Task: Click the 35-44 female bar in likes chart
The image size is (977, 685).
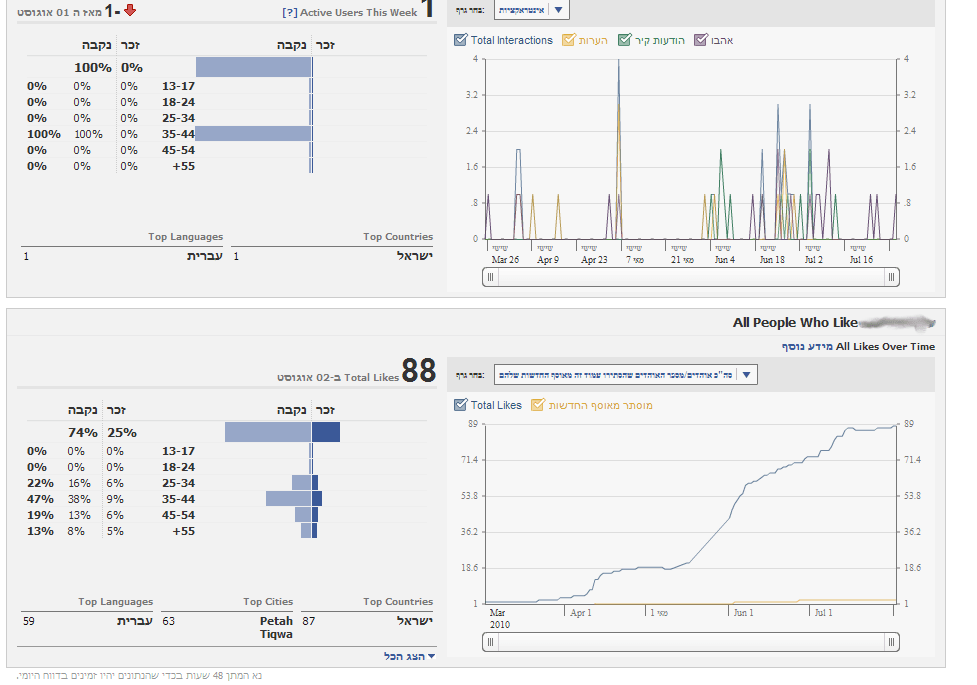Action: point(288,499)
